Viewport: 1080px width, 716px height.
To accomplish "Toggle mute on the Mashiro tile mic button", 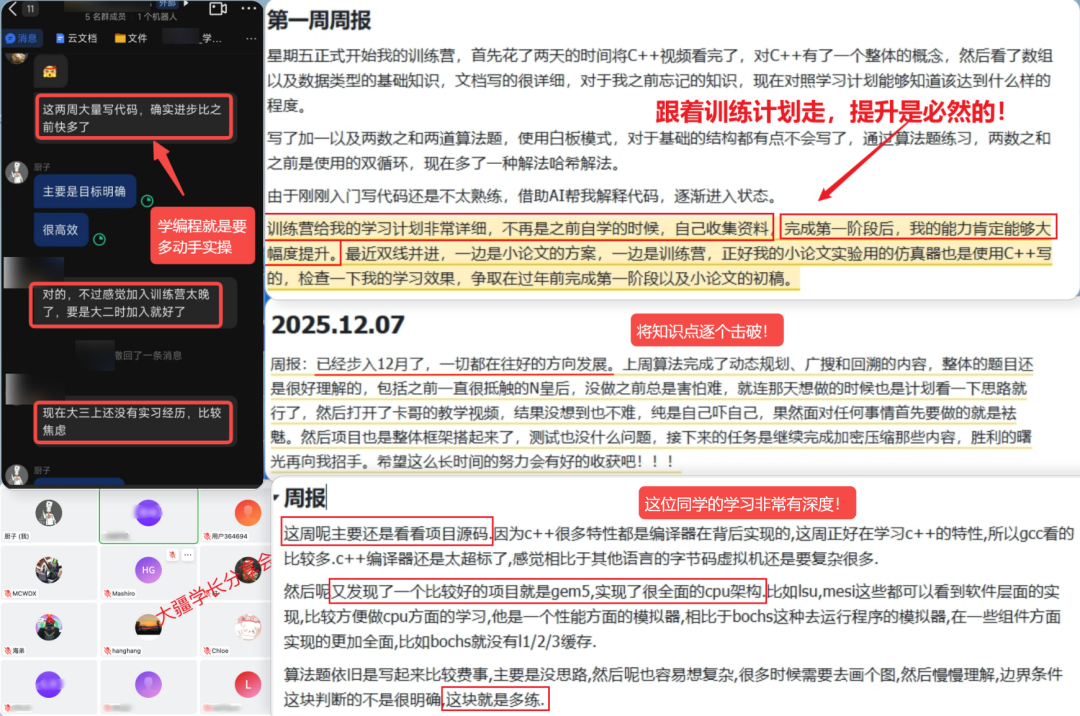I will pyautogui.click(x=174, y=553).
